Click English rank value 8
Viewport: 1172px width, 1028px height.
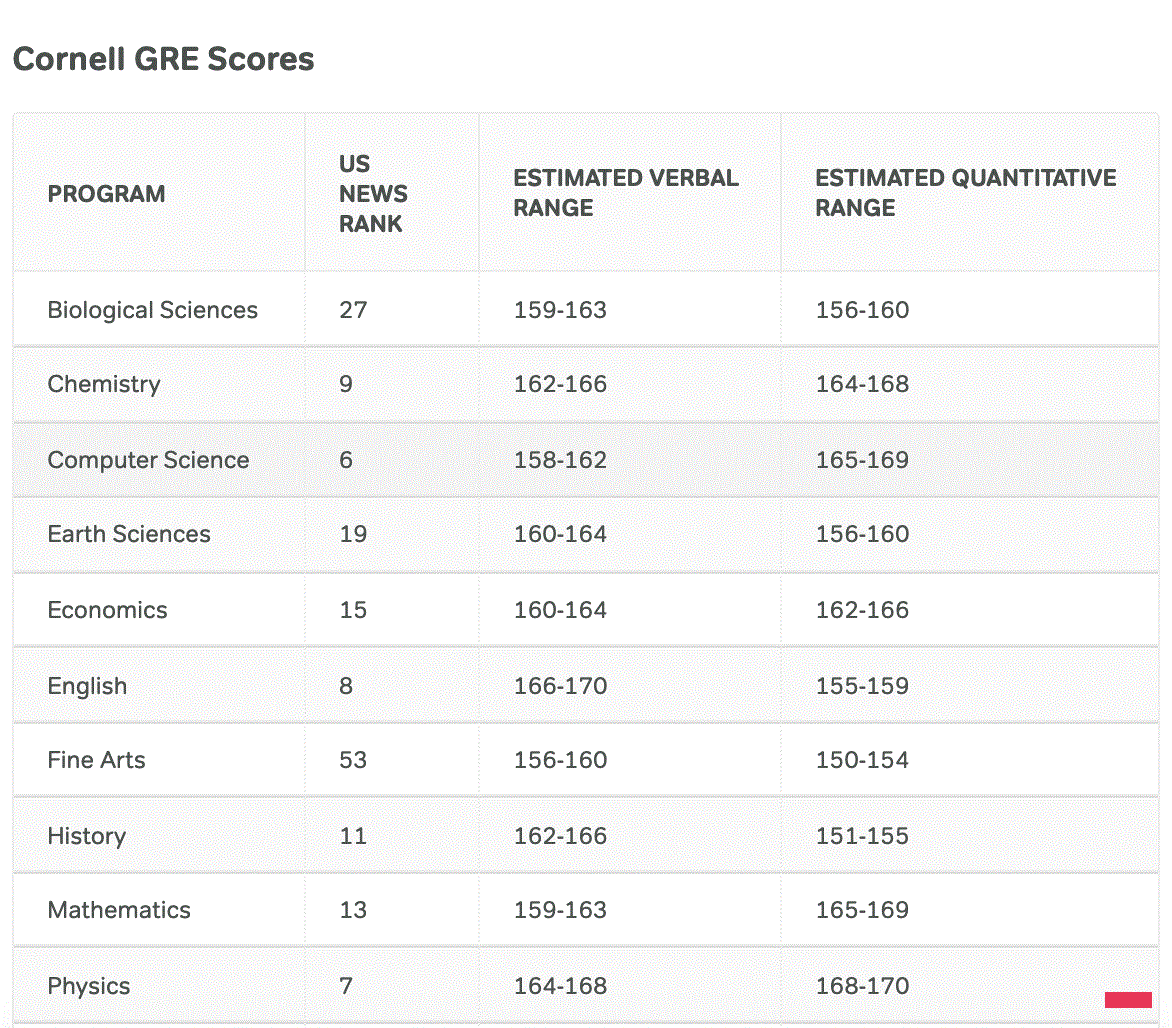point(346,686)
